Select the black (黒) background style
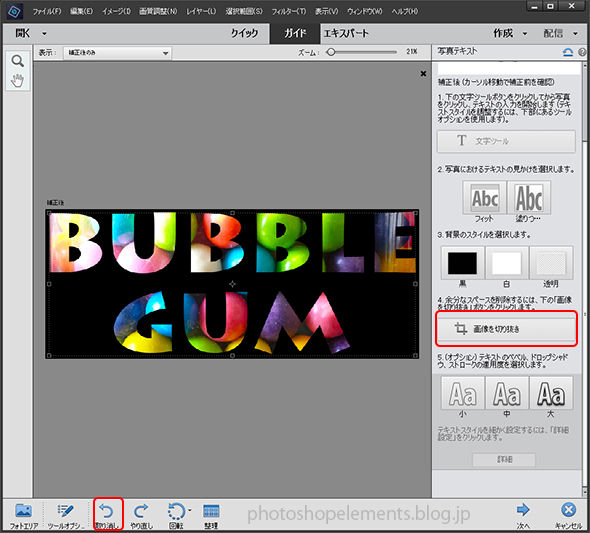590x533 pixels. tap(462, 263)
